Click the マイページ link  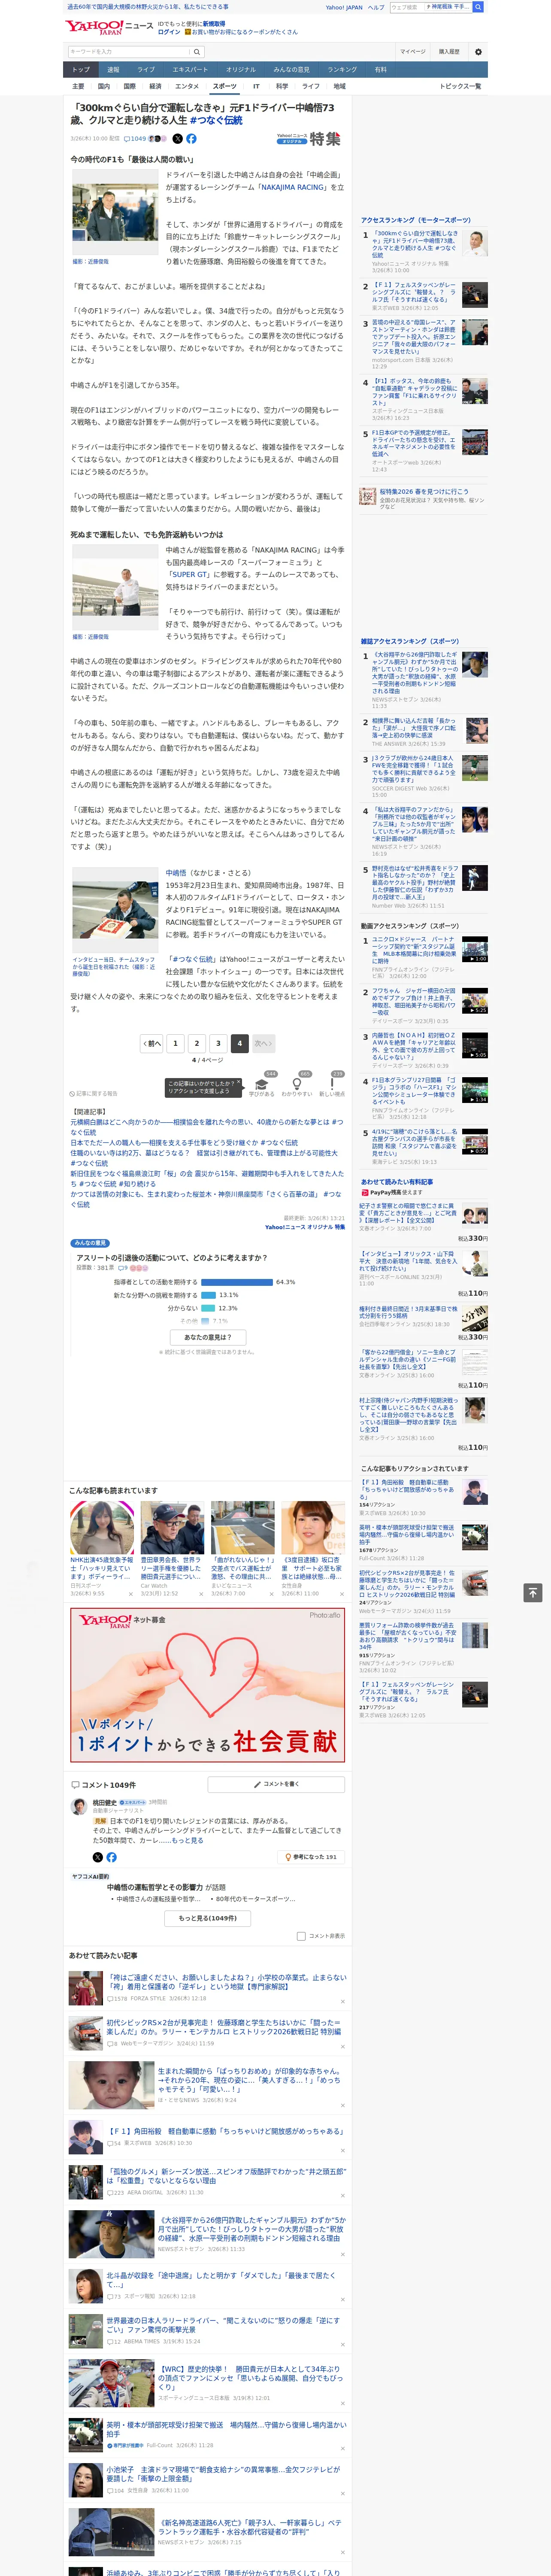click(x=413, y=51)
